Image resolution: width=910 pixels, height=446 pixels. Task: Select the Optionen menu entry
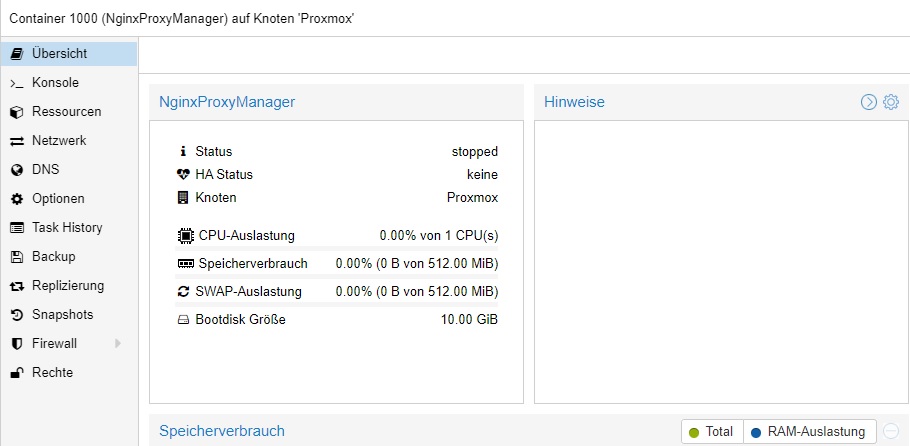pos(58,199)
